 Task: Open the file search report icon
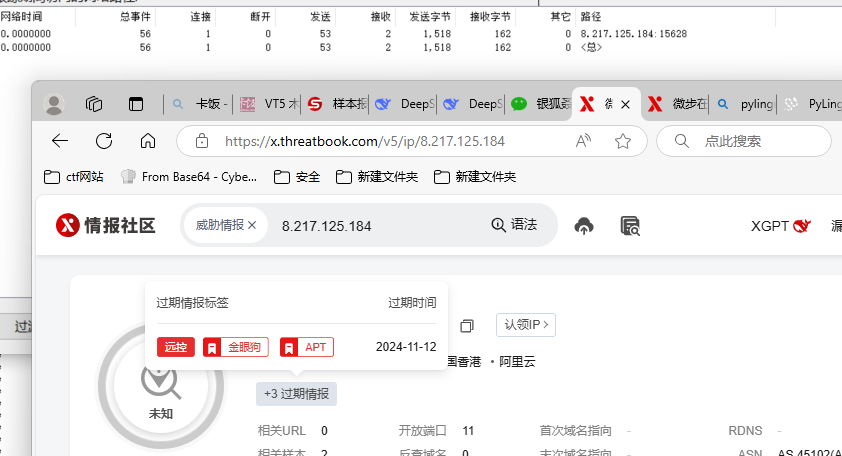click(630, 226)
